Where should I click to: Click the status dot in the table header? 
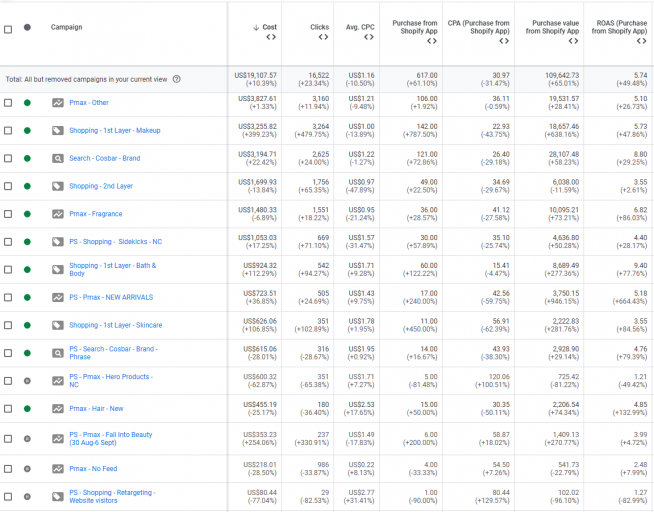(27, 28)
